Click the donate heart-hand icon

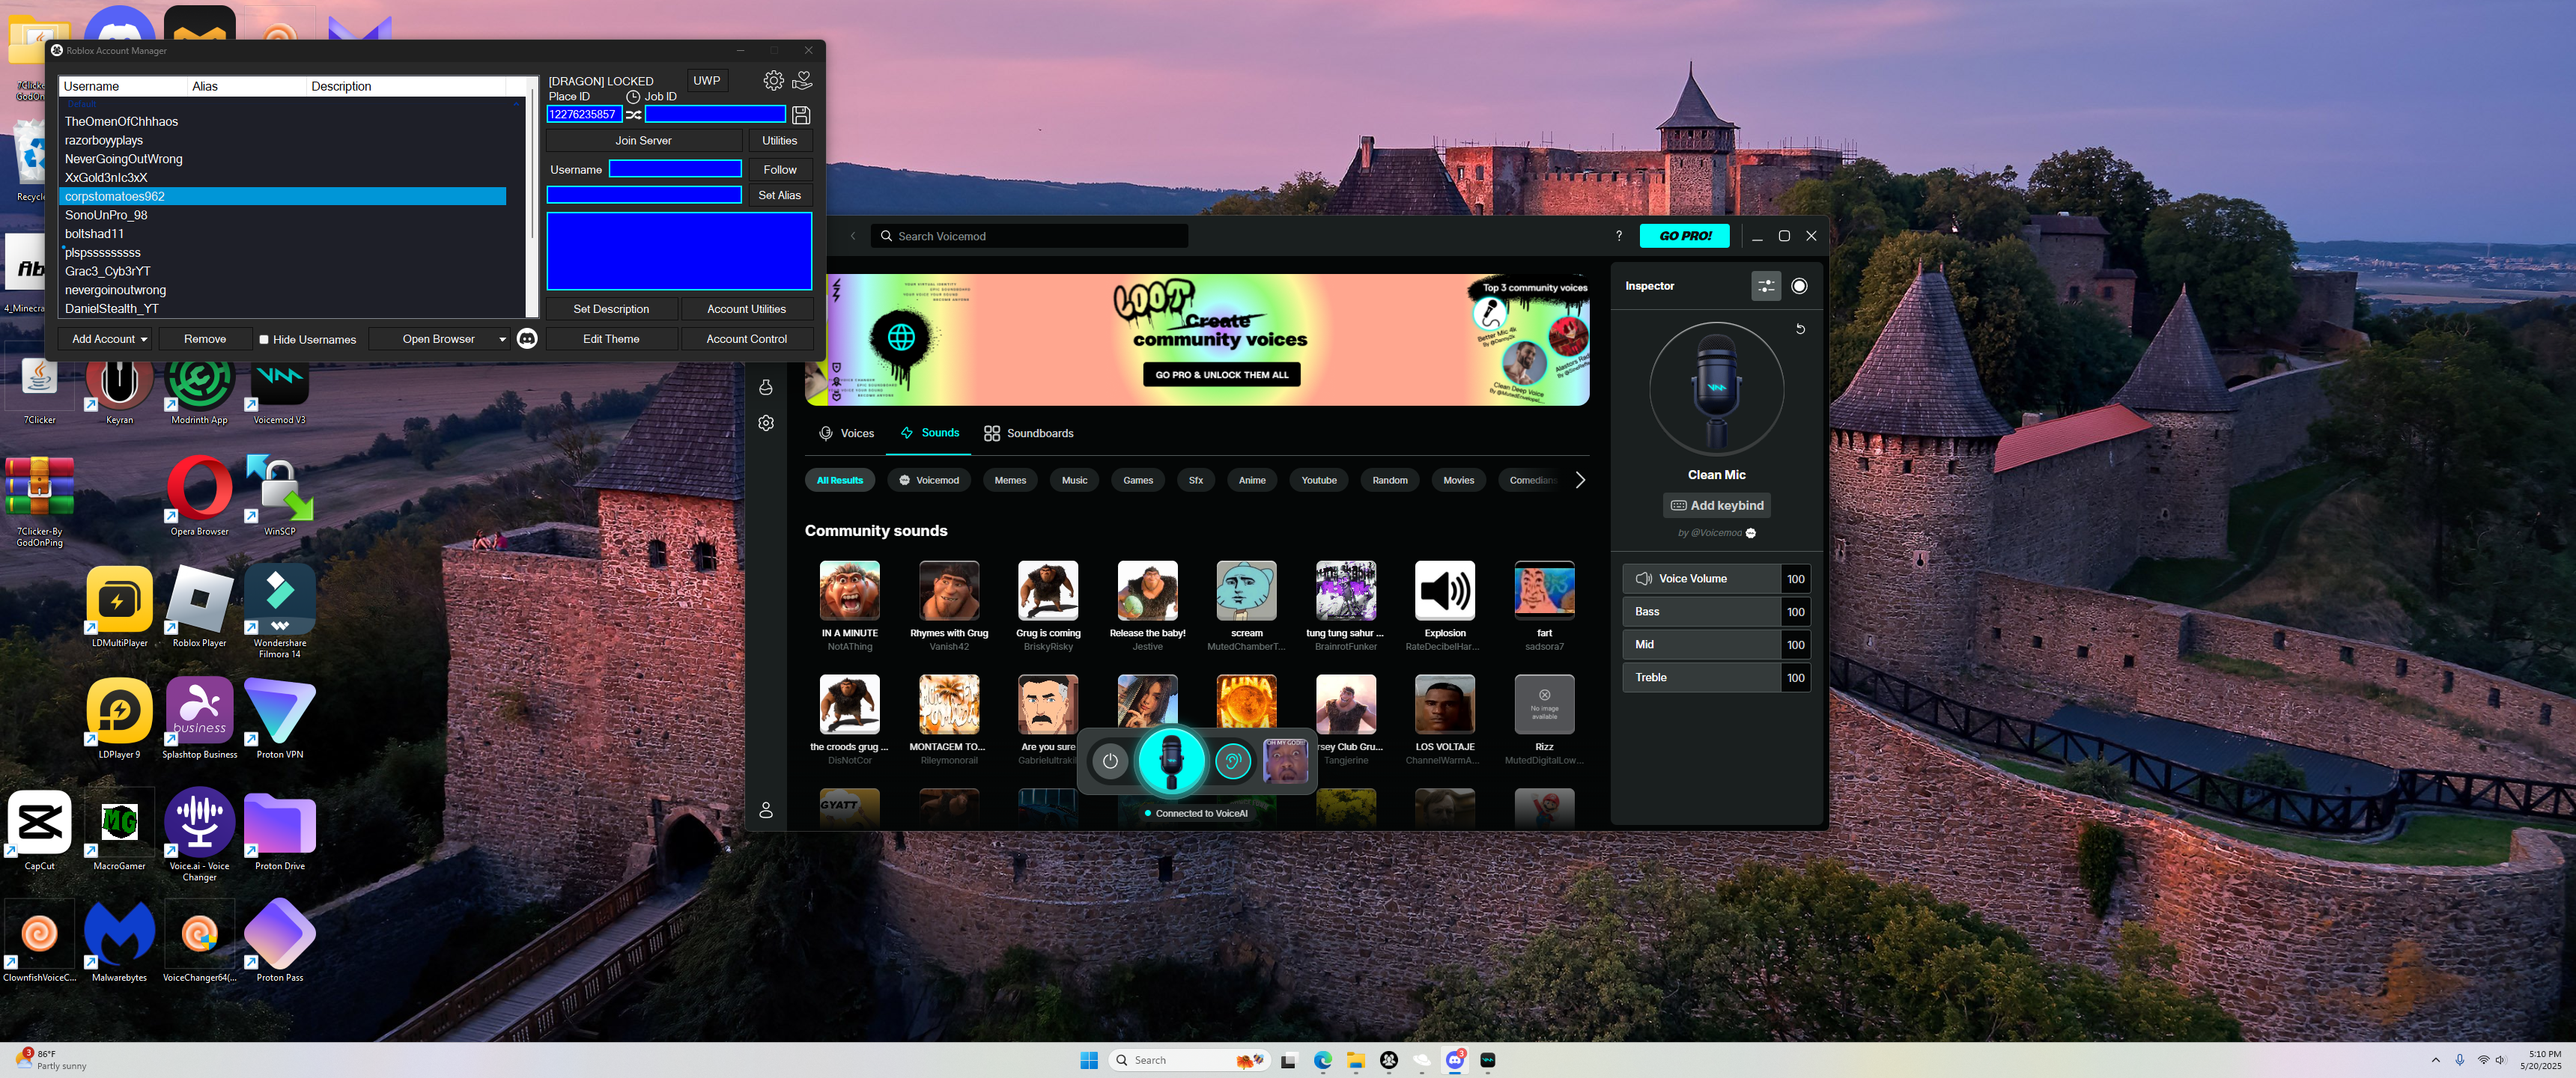(x=802, y=80)
